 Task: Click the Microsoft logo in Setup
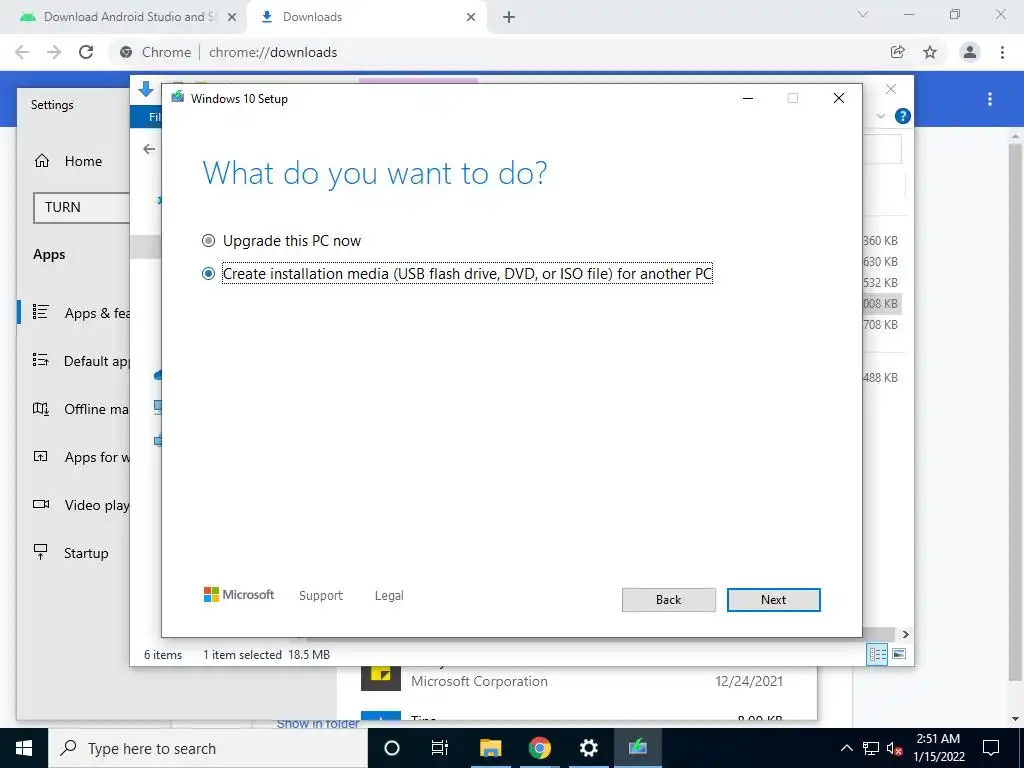pos(239,595)
